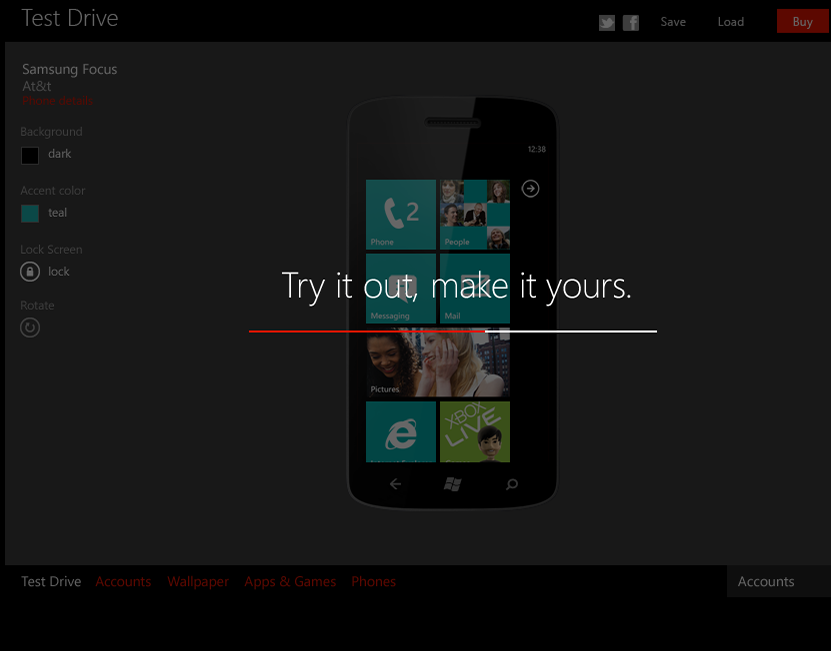Click the 12:38 clock on the phone
The width and height of the screenshot is (831, 651).
click(x=536, y=149)
